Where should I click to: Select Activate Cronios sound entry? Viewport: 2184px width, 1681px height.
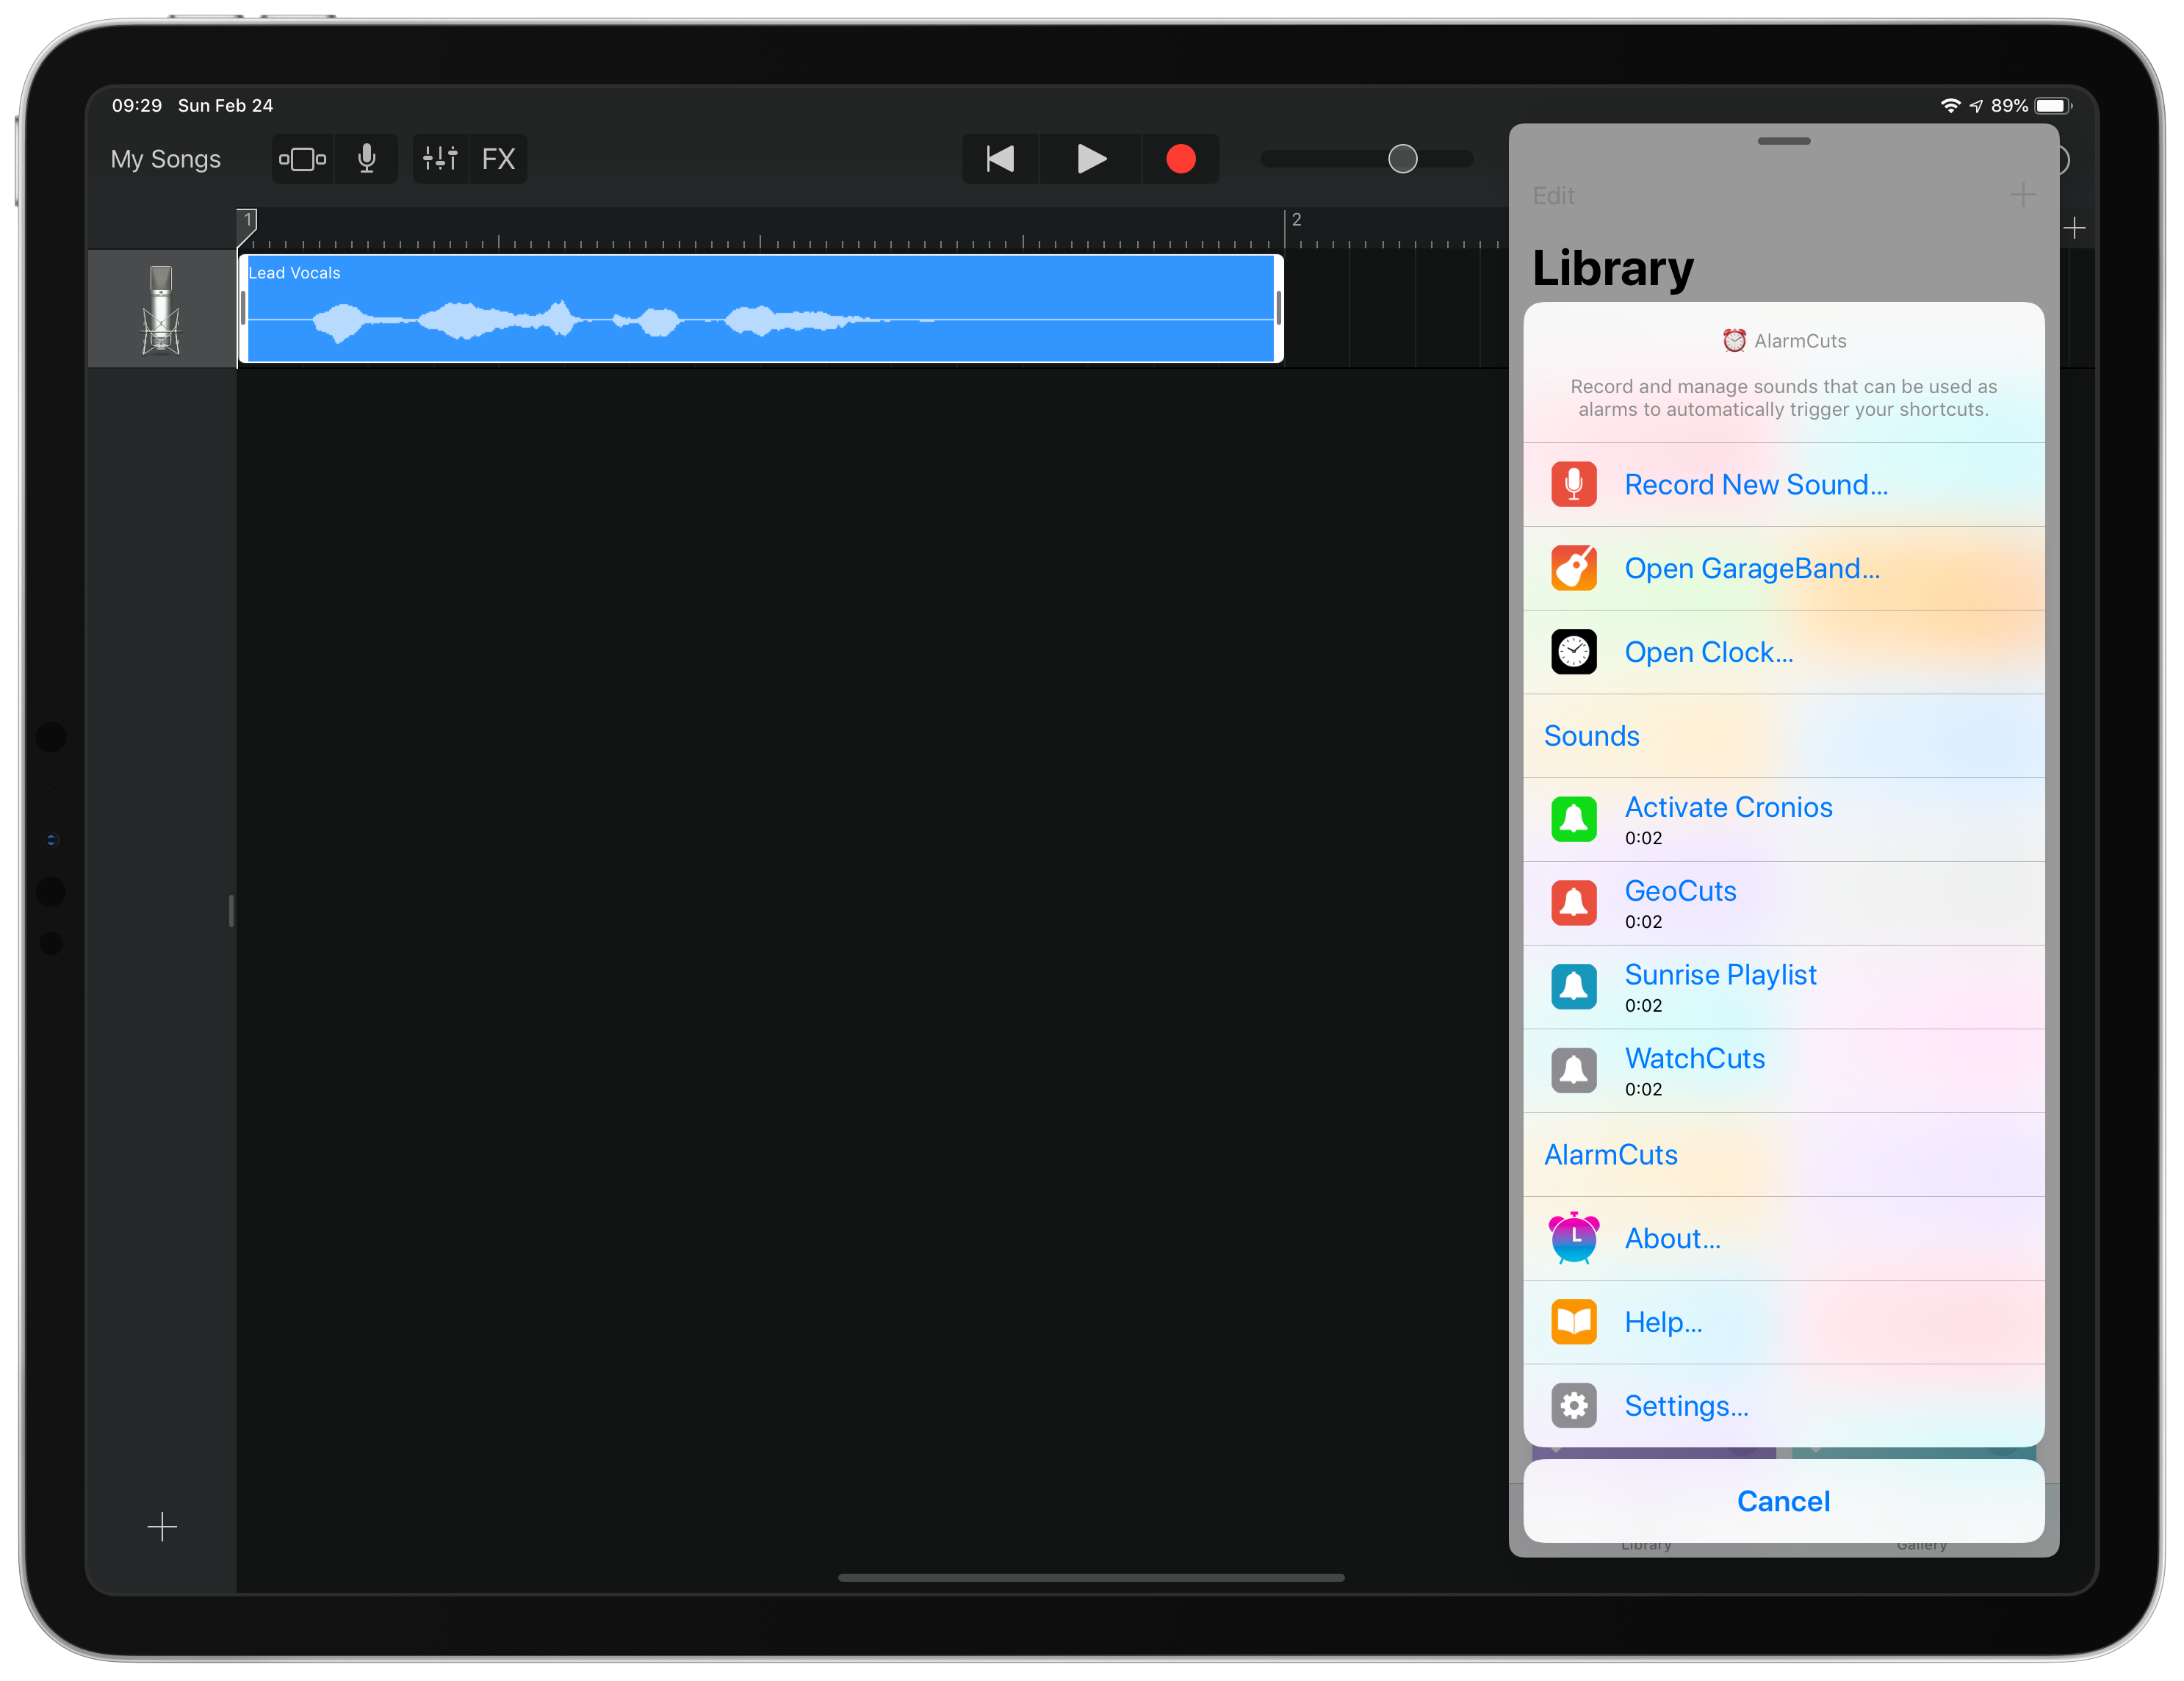(x=1783, y=818)
